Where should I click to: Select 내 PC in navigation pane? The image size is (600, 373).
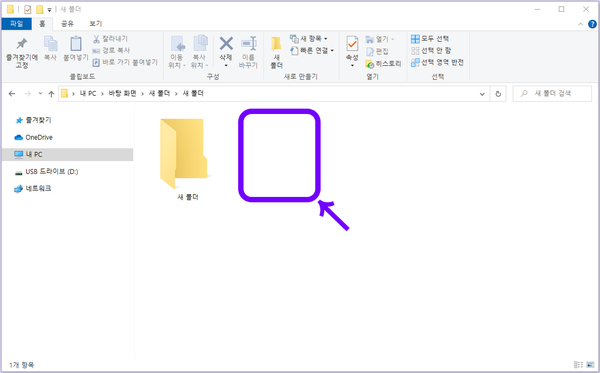click(68, 154)
